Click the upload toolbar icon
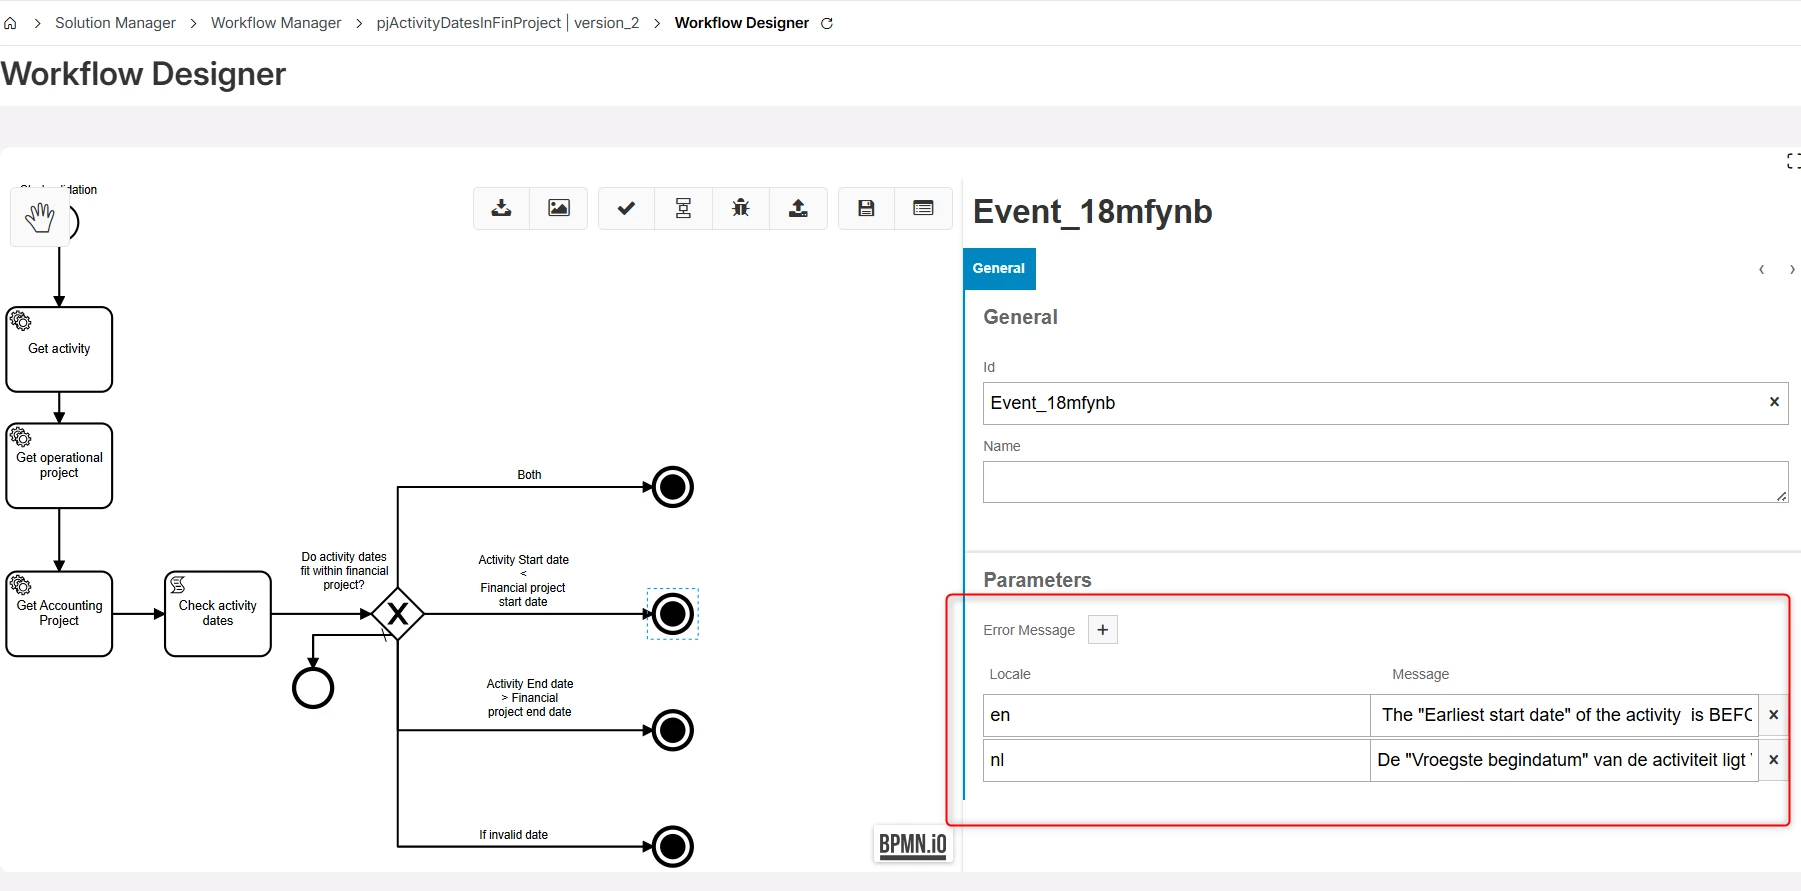The height and width of the screenshot is (891, 1801). tap(798, 208)
